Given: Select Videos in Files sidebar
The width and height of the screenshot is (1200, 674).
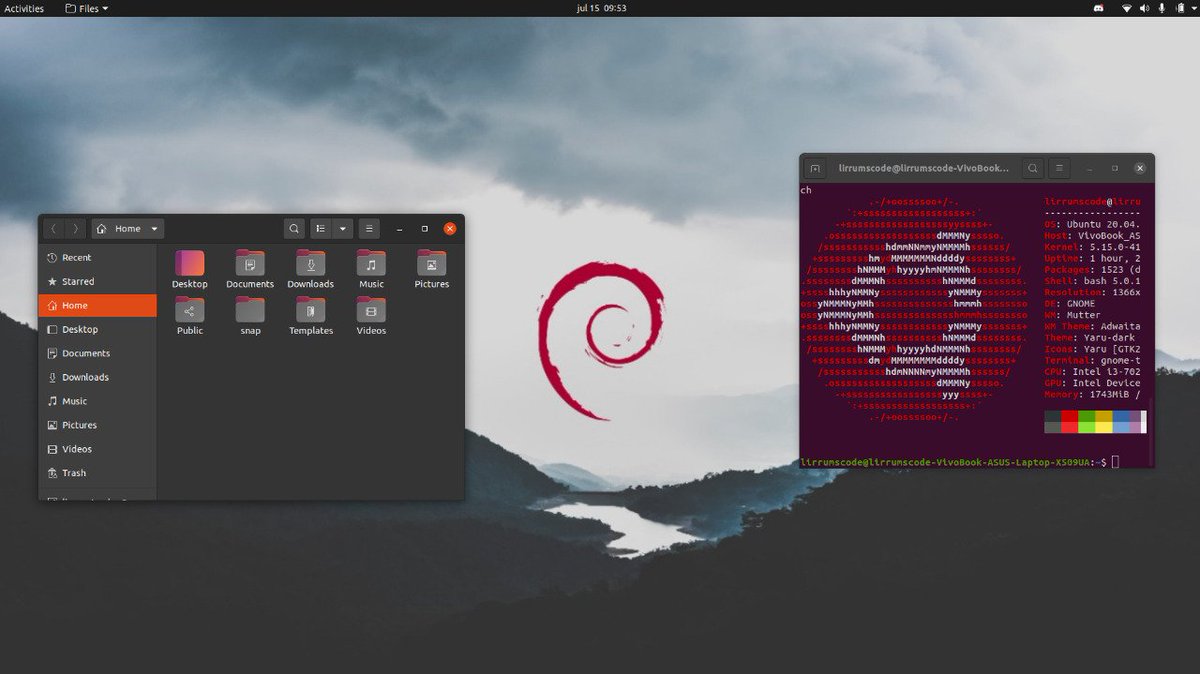Looking at the screenshot, I should 97,449.
